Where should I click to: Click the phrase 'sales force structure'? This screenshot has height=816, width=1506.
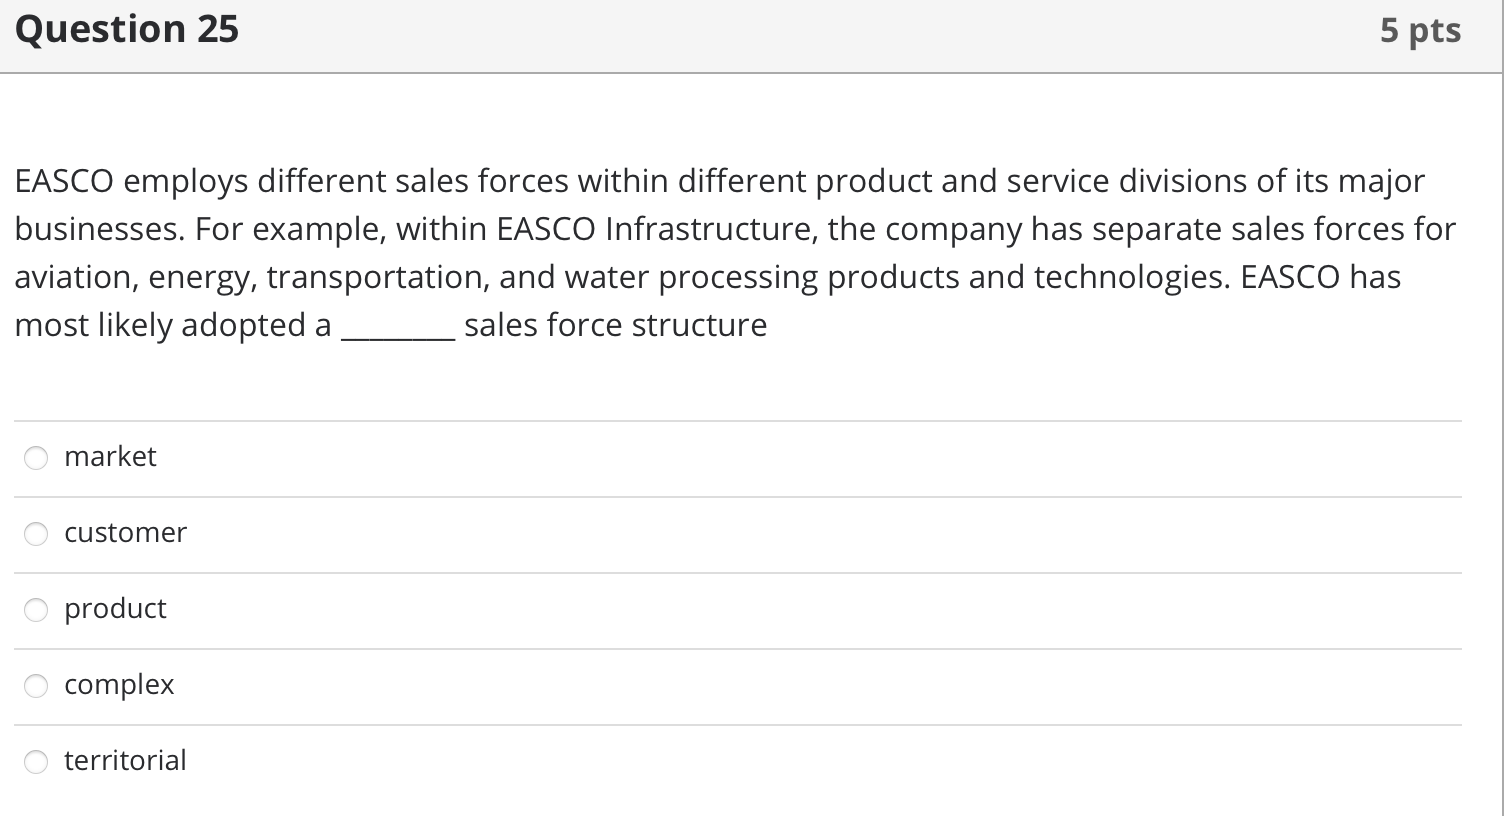coord(615,326)
